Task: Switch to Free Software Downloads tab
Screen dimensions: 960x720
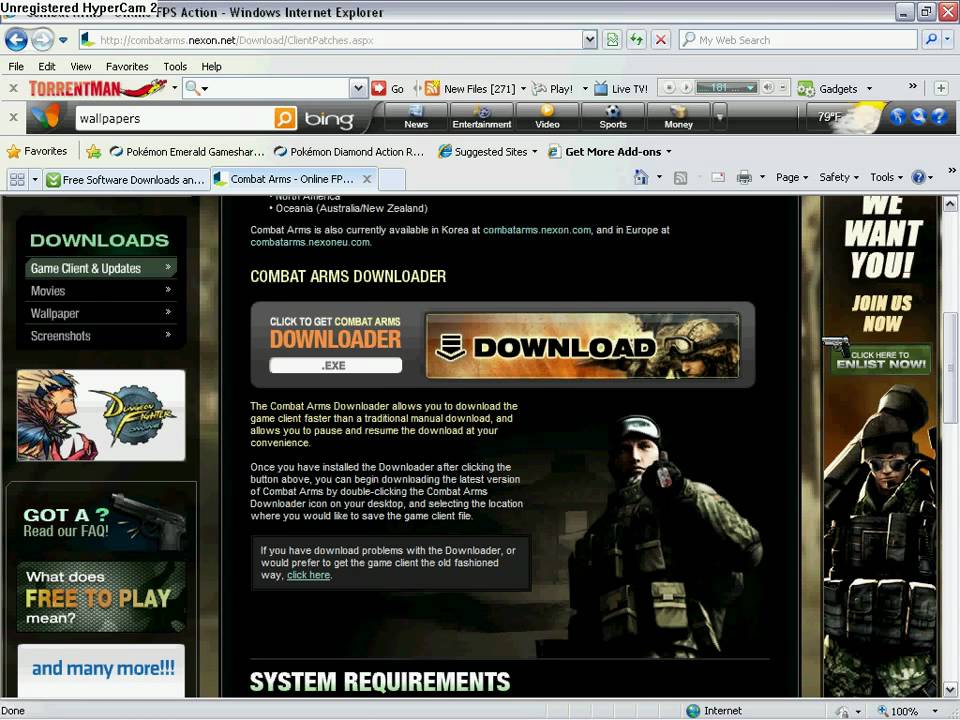Action: click(126, 180)
